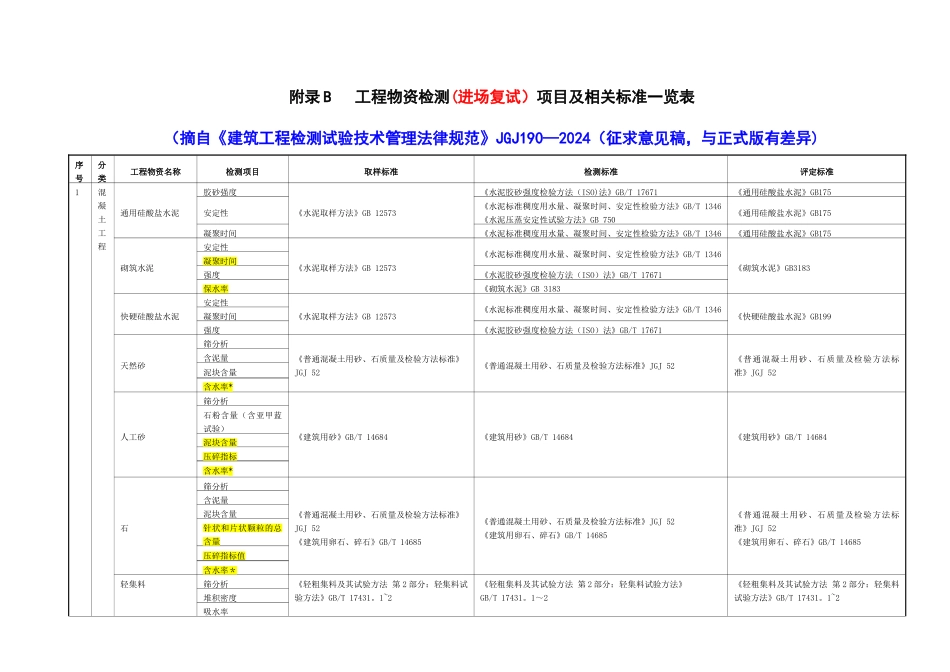This screenshot has width=950, height=672.
Task: Click the highlighted 针状和片状颗粒的总含量 cell
Action: (242, 534)
